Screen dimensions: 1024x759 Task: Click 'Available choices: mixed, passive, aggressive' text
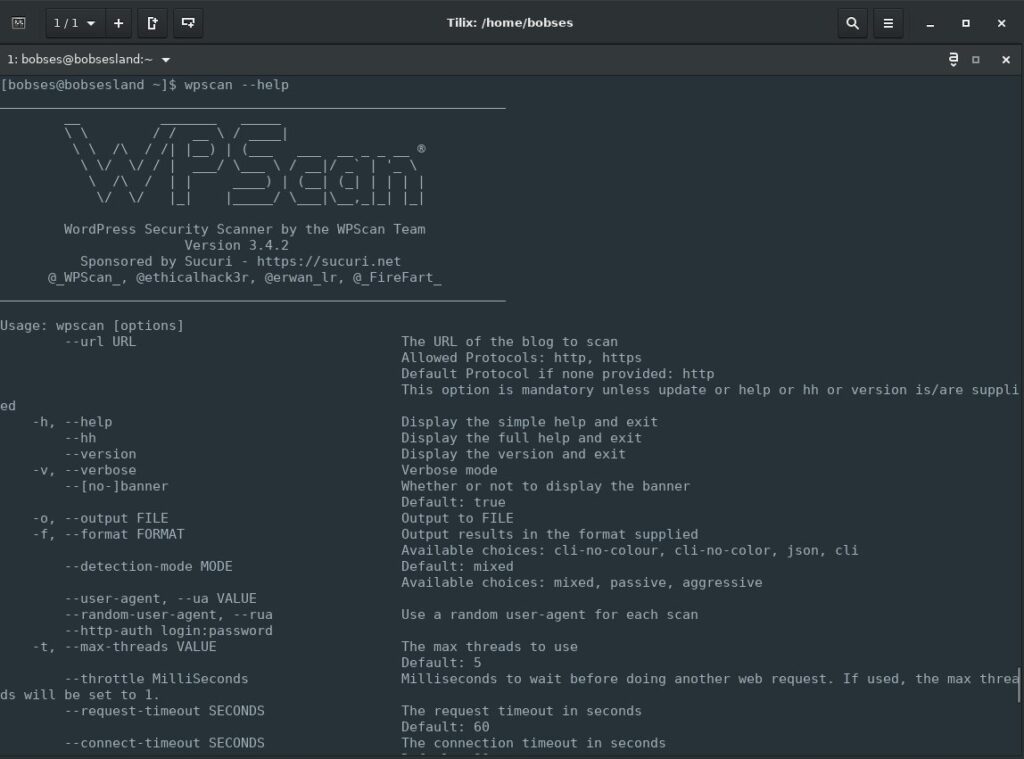tap(582, 583)
